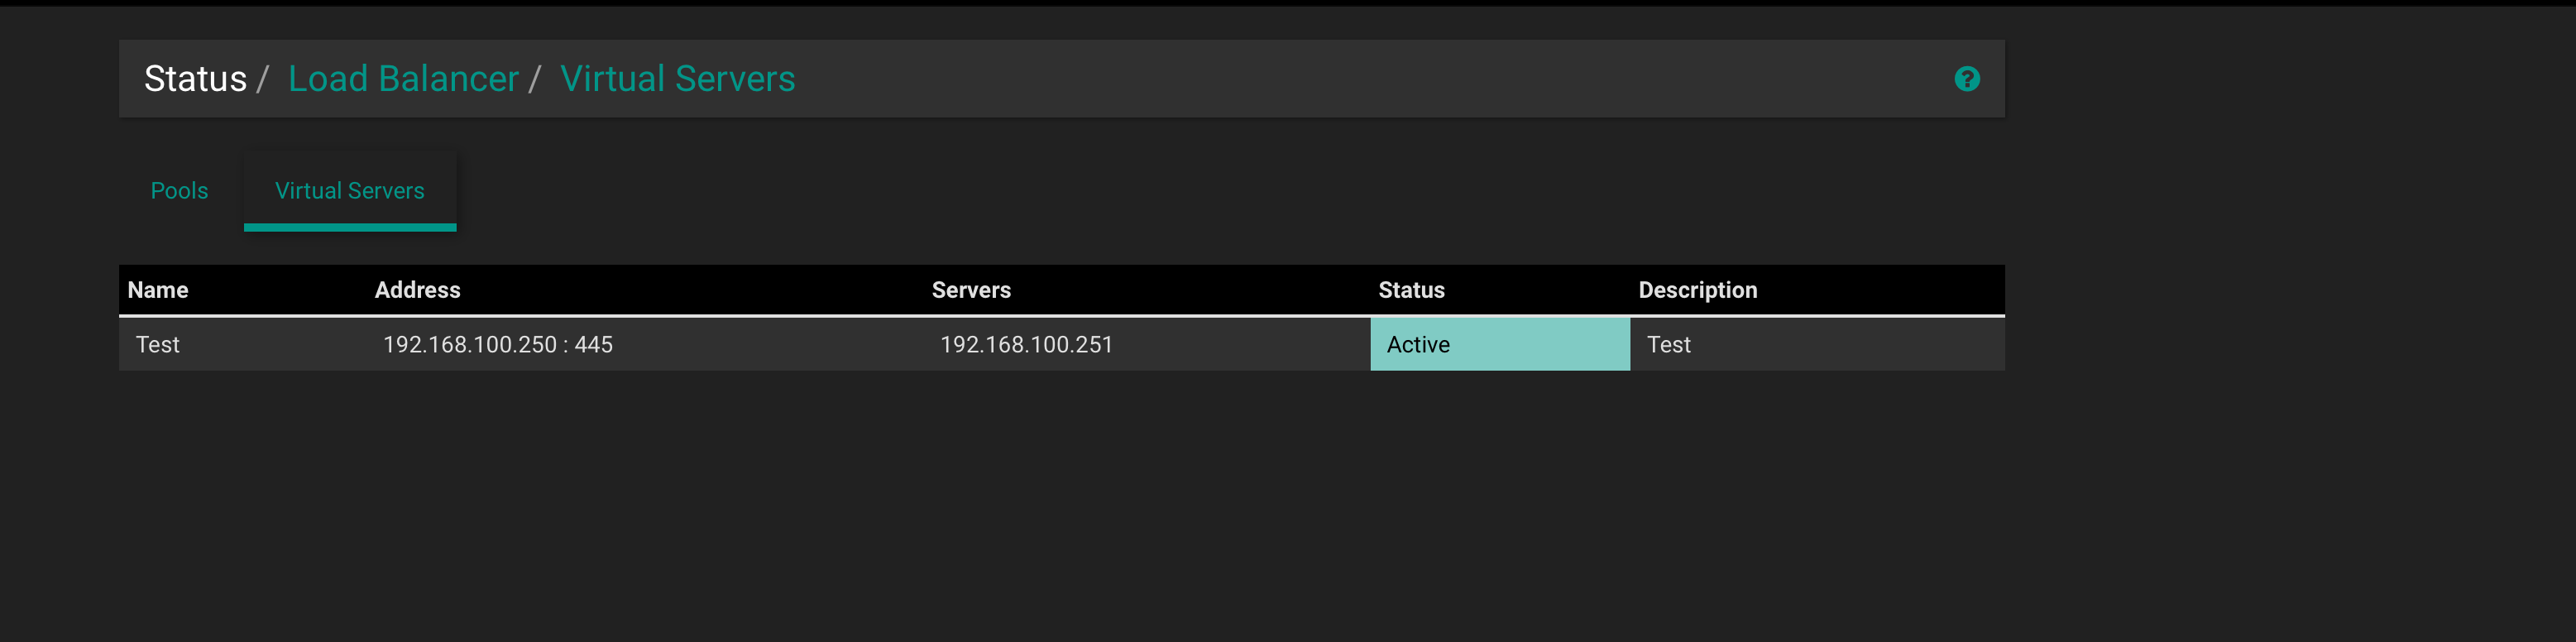This screenshot has height=642, width=2576.
Task: Click the breadcrumb slash after Status
Action: coord(263,79)
